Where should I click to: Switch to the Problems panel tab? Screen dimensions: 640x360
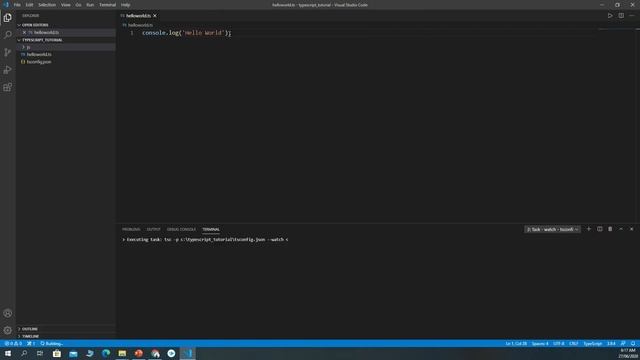(x=131, y=229)
